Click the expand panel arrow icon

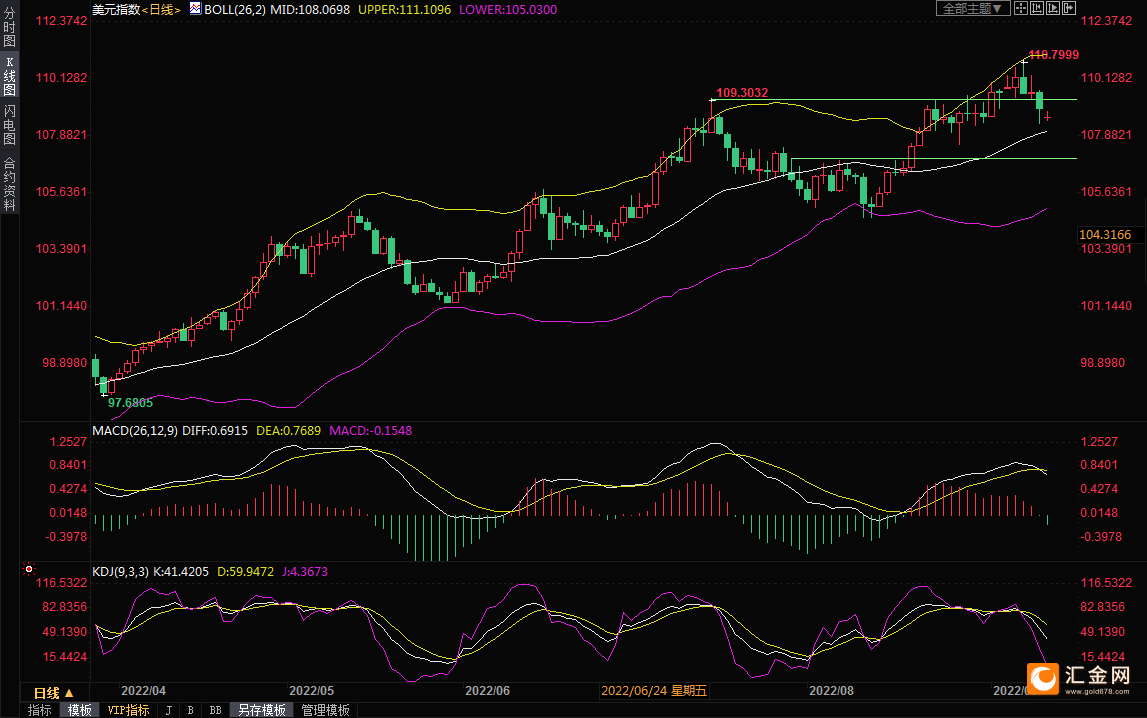point(1069,8)
